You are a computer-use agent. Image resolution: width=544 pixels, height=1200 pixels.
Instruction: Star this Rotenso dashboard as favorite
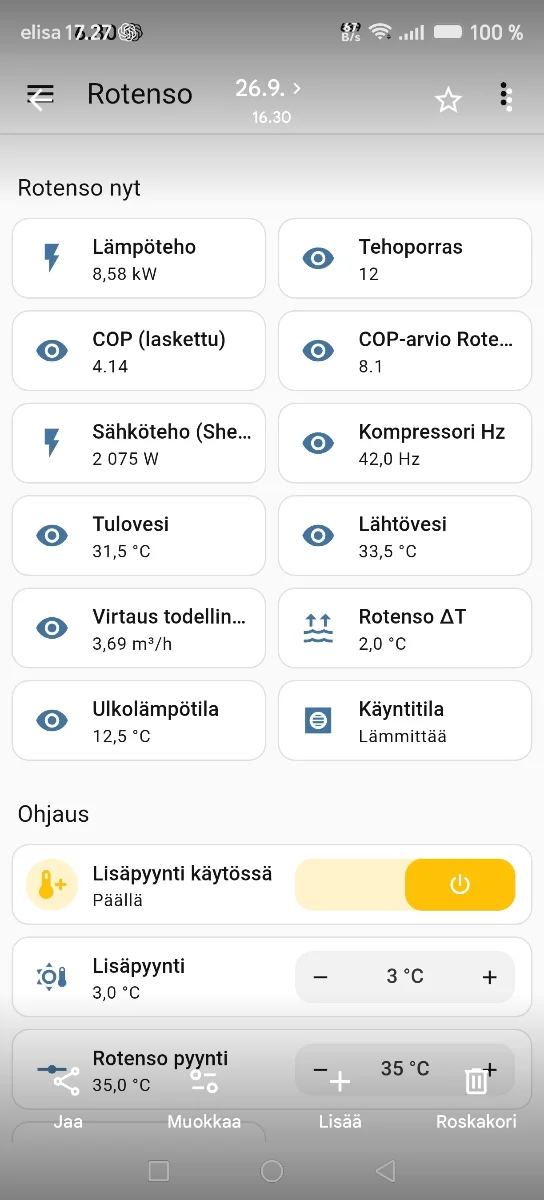tap(448, 98)
